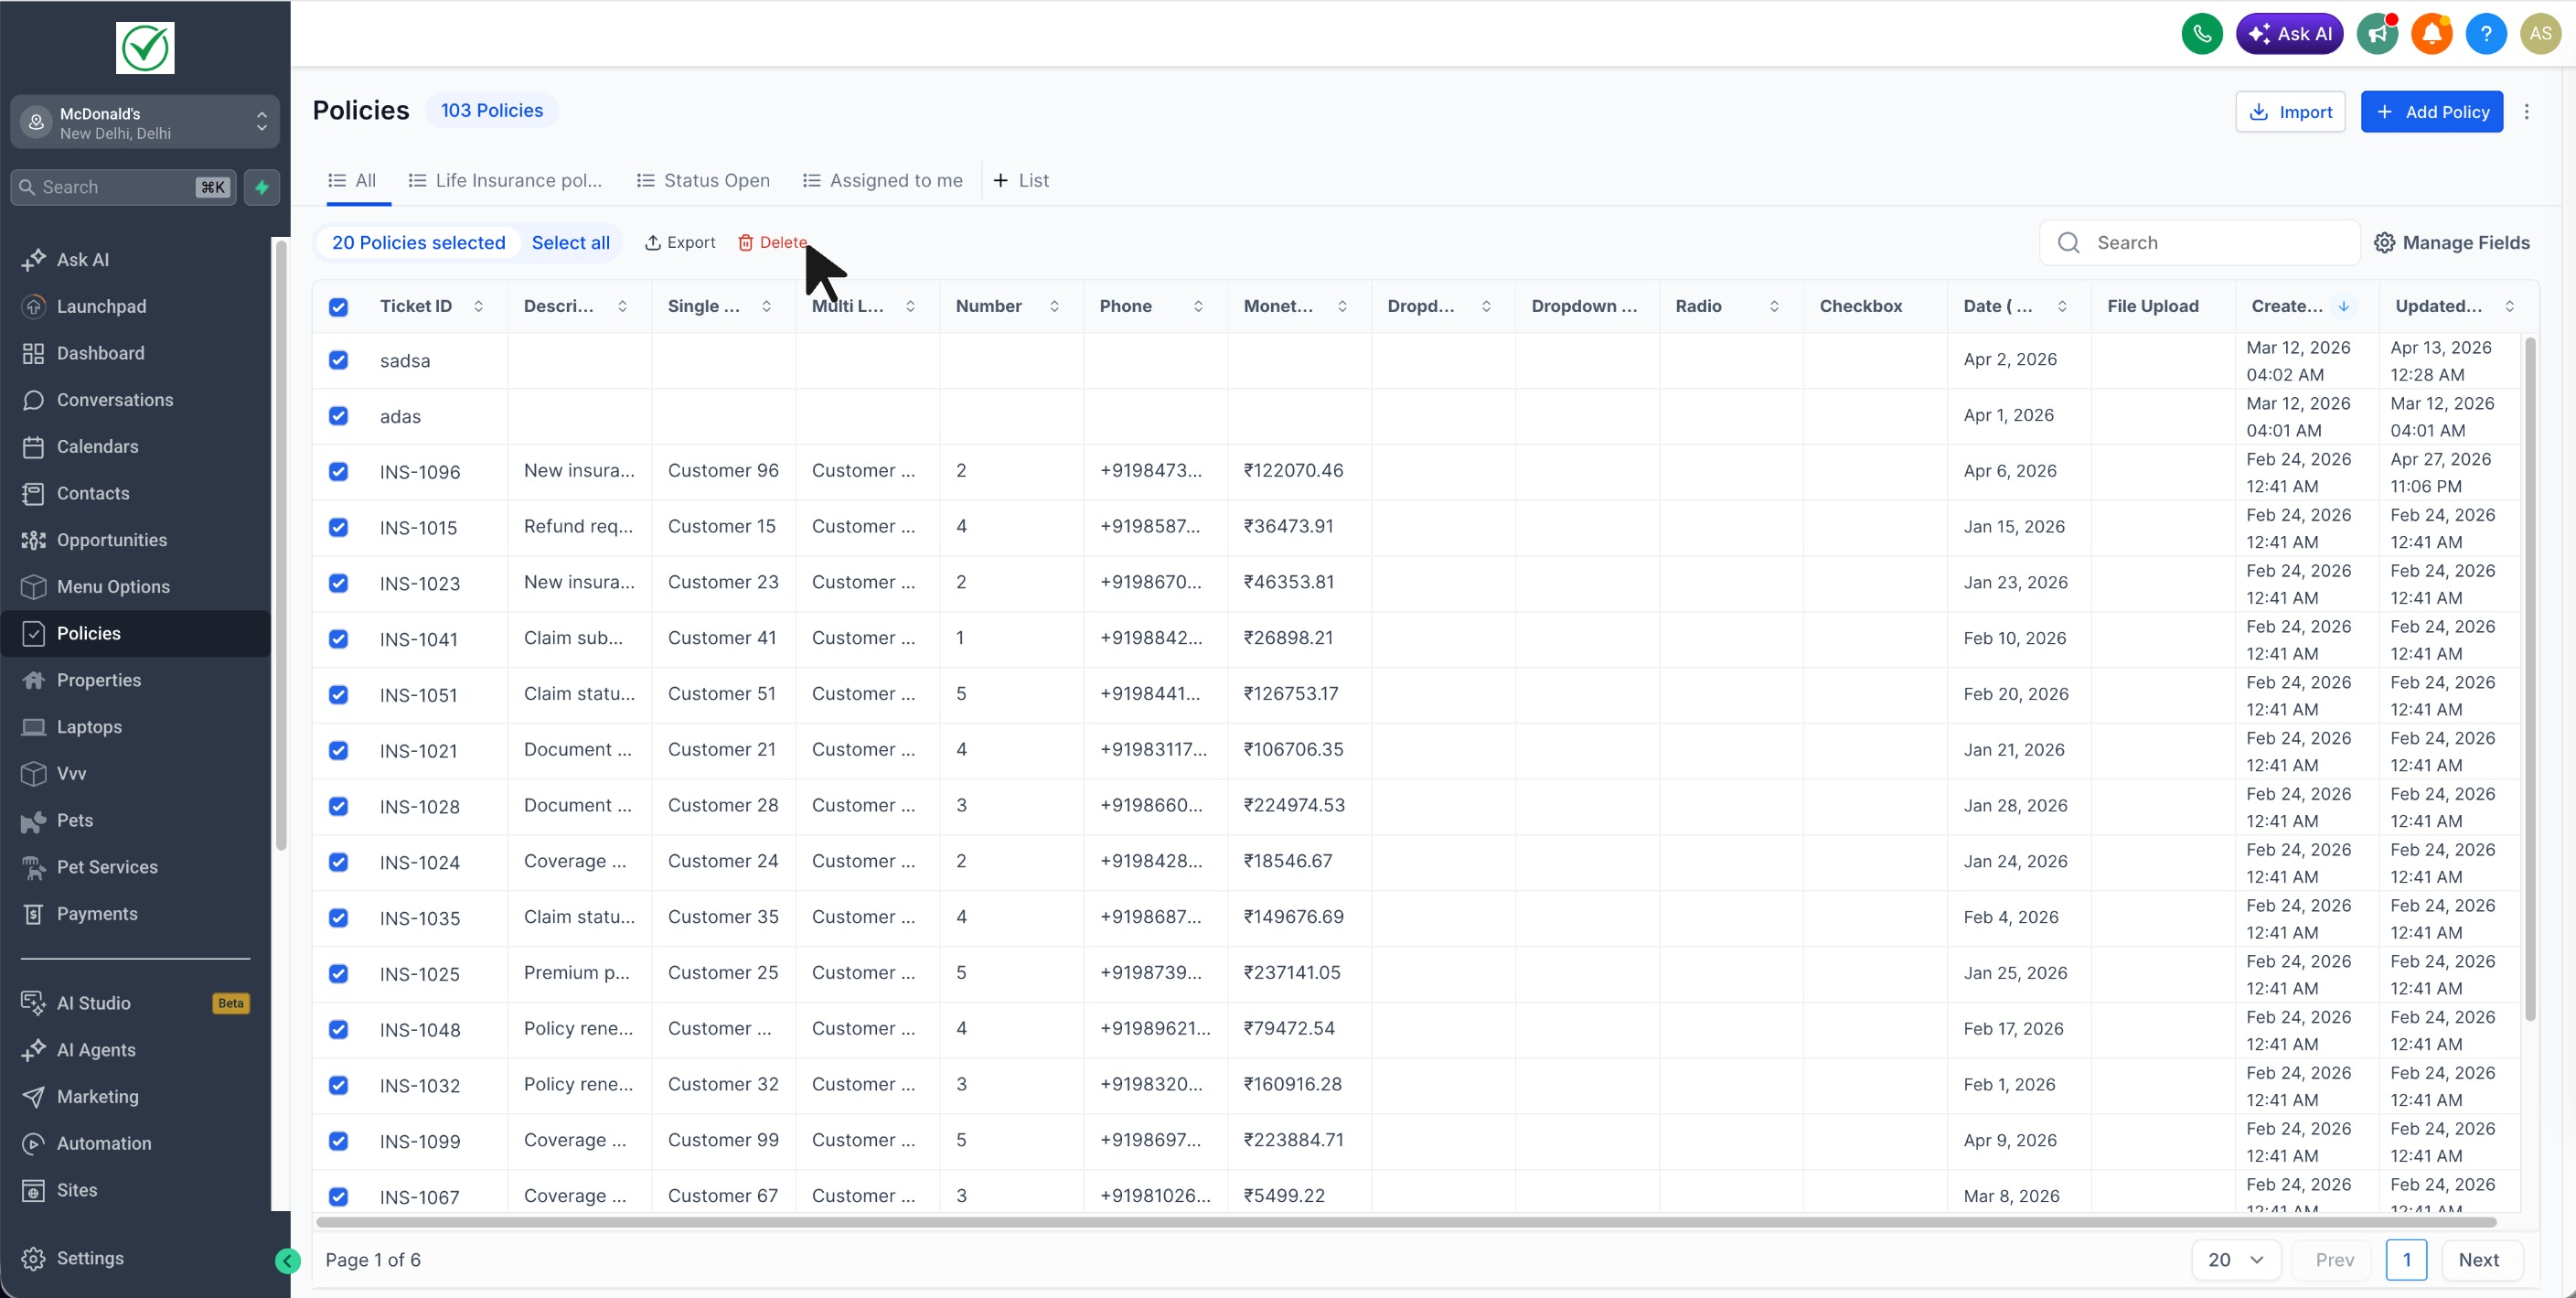Open the orange notifications bell

pos(2432,34)
